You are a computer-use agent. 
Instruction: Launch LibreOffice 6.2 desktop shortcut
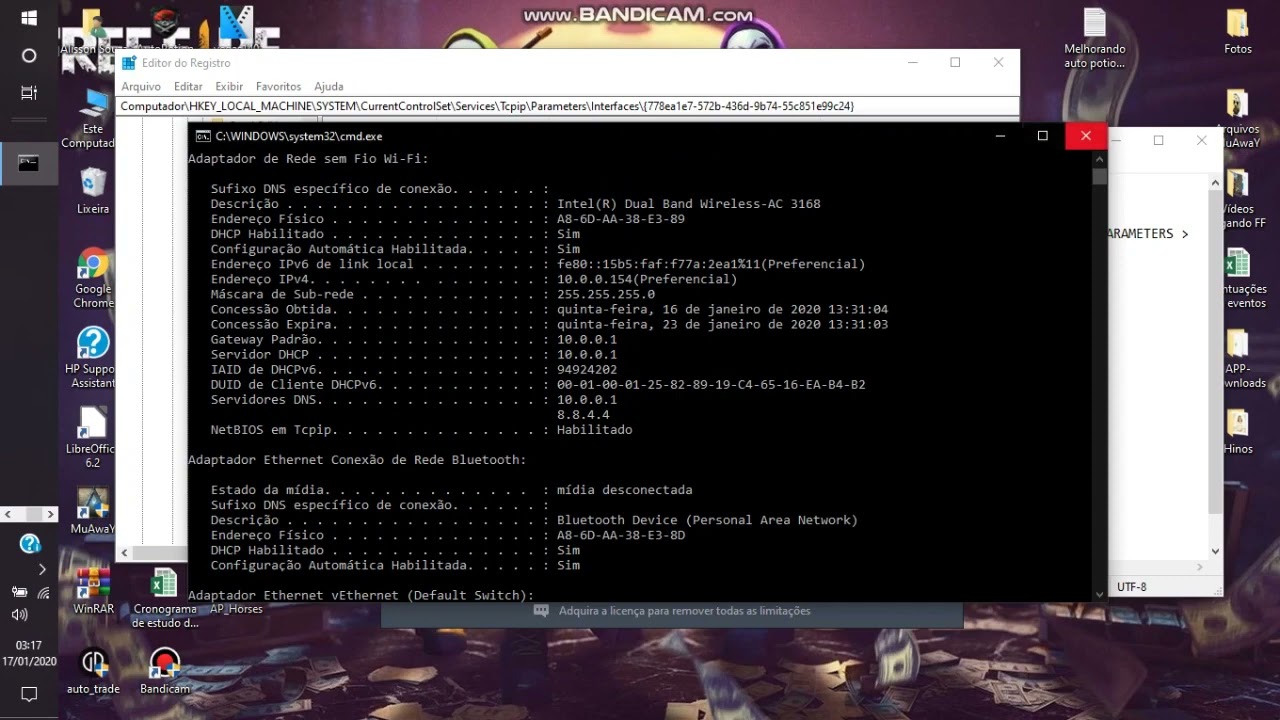coord(93,437)
